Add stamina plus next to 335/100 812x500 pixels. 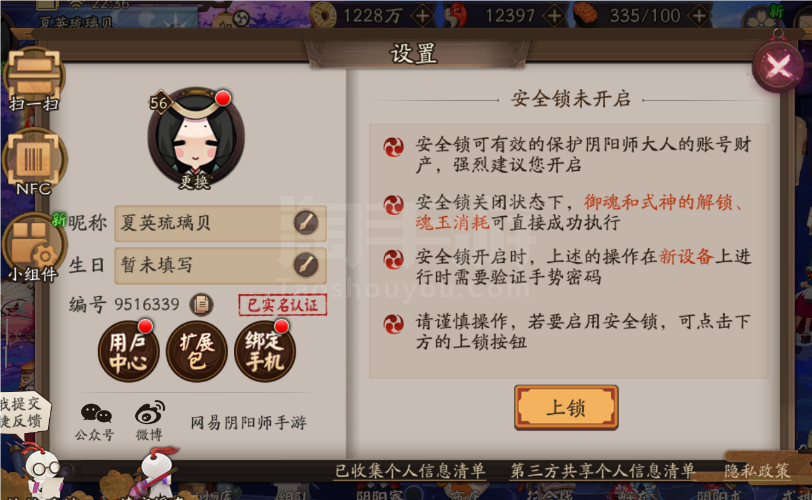pyautogui.click(x=699, y=16)
